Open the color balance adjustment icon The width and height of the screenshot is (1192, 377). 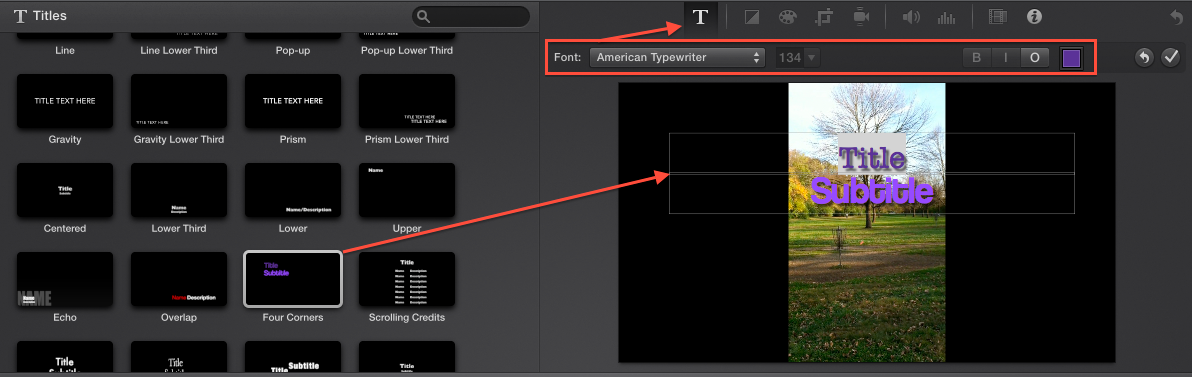(x=752, y=17)
